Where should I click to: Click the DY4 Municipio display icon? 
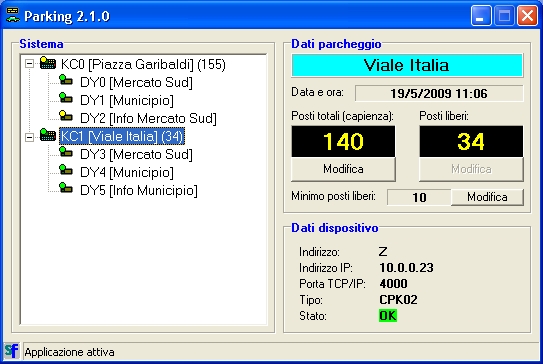(x=66, y=170)
